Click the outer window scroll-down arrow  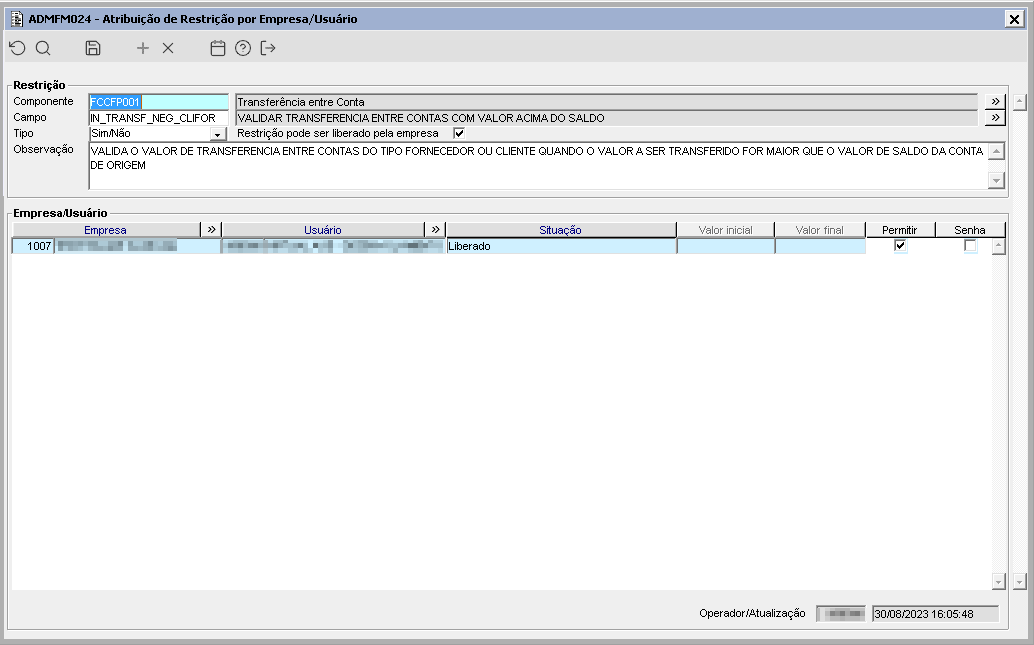tap(1019, 581)
